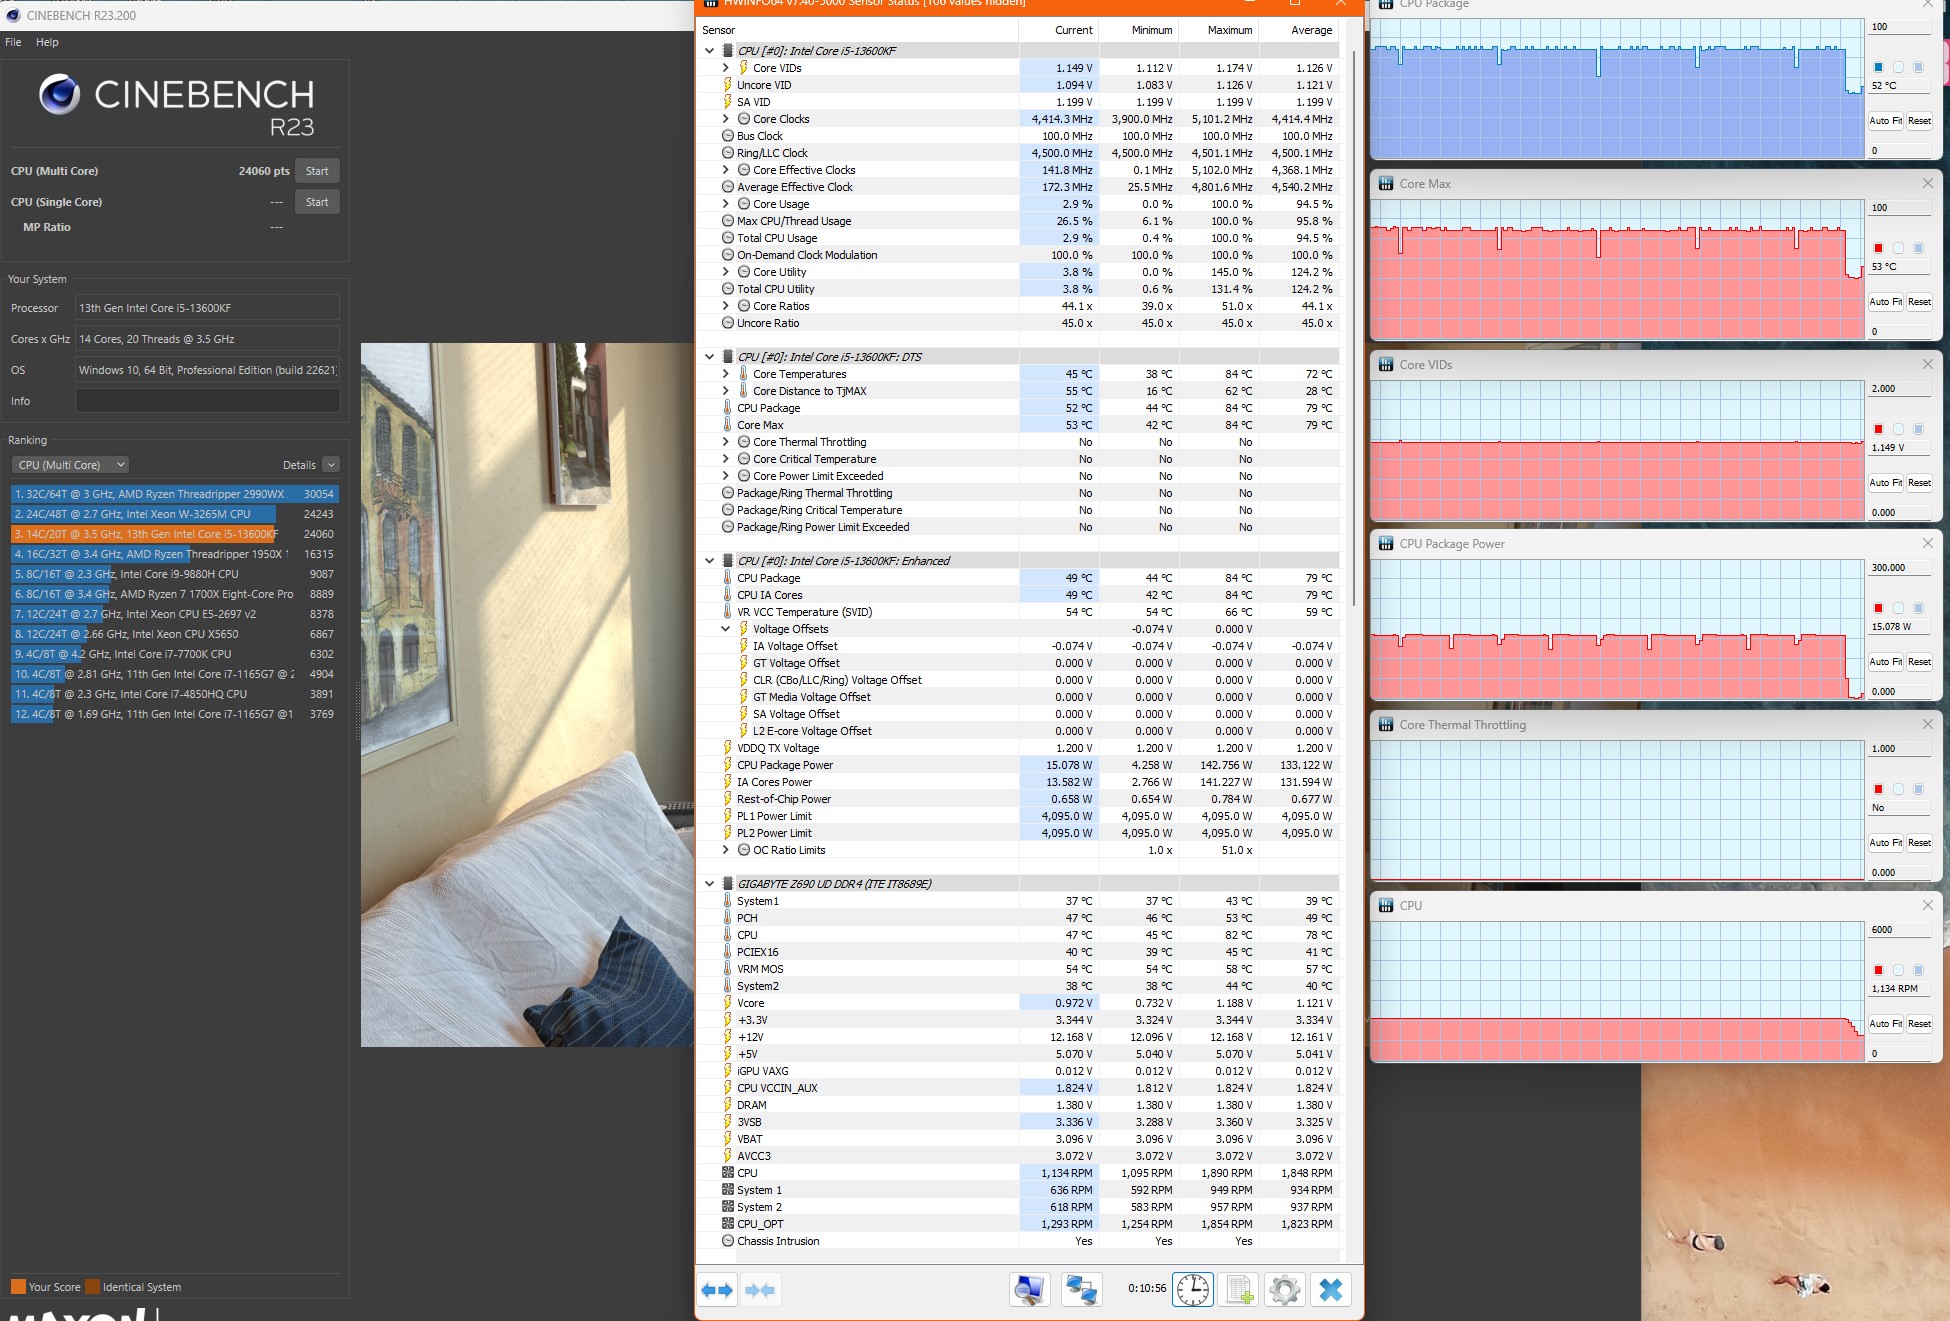Image resolution: width=1950 pixels, height=1321 pixels.
Task: Open the CPU (Multi Core) ranking dropdown
Action: (70, 465)
